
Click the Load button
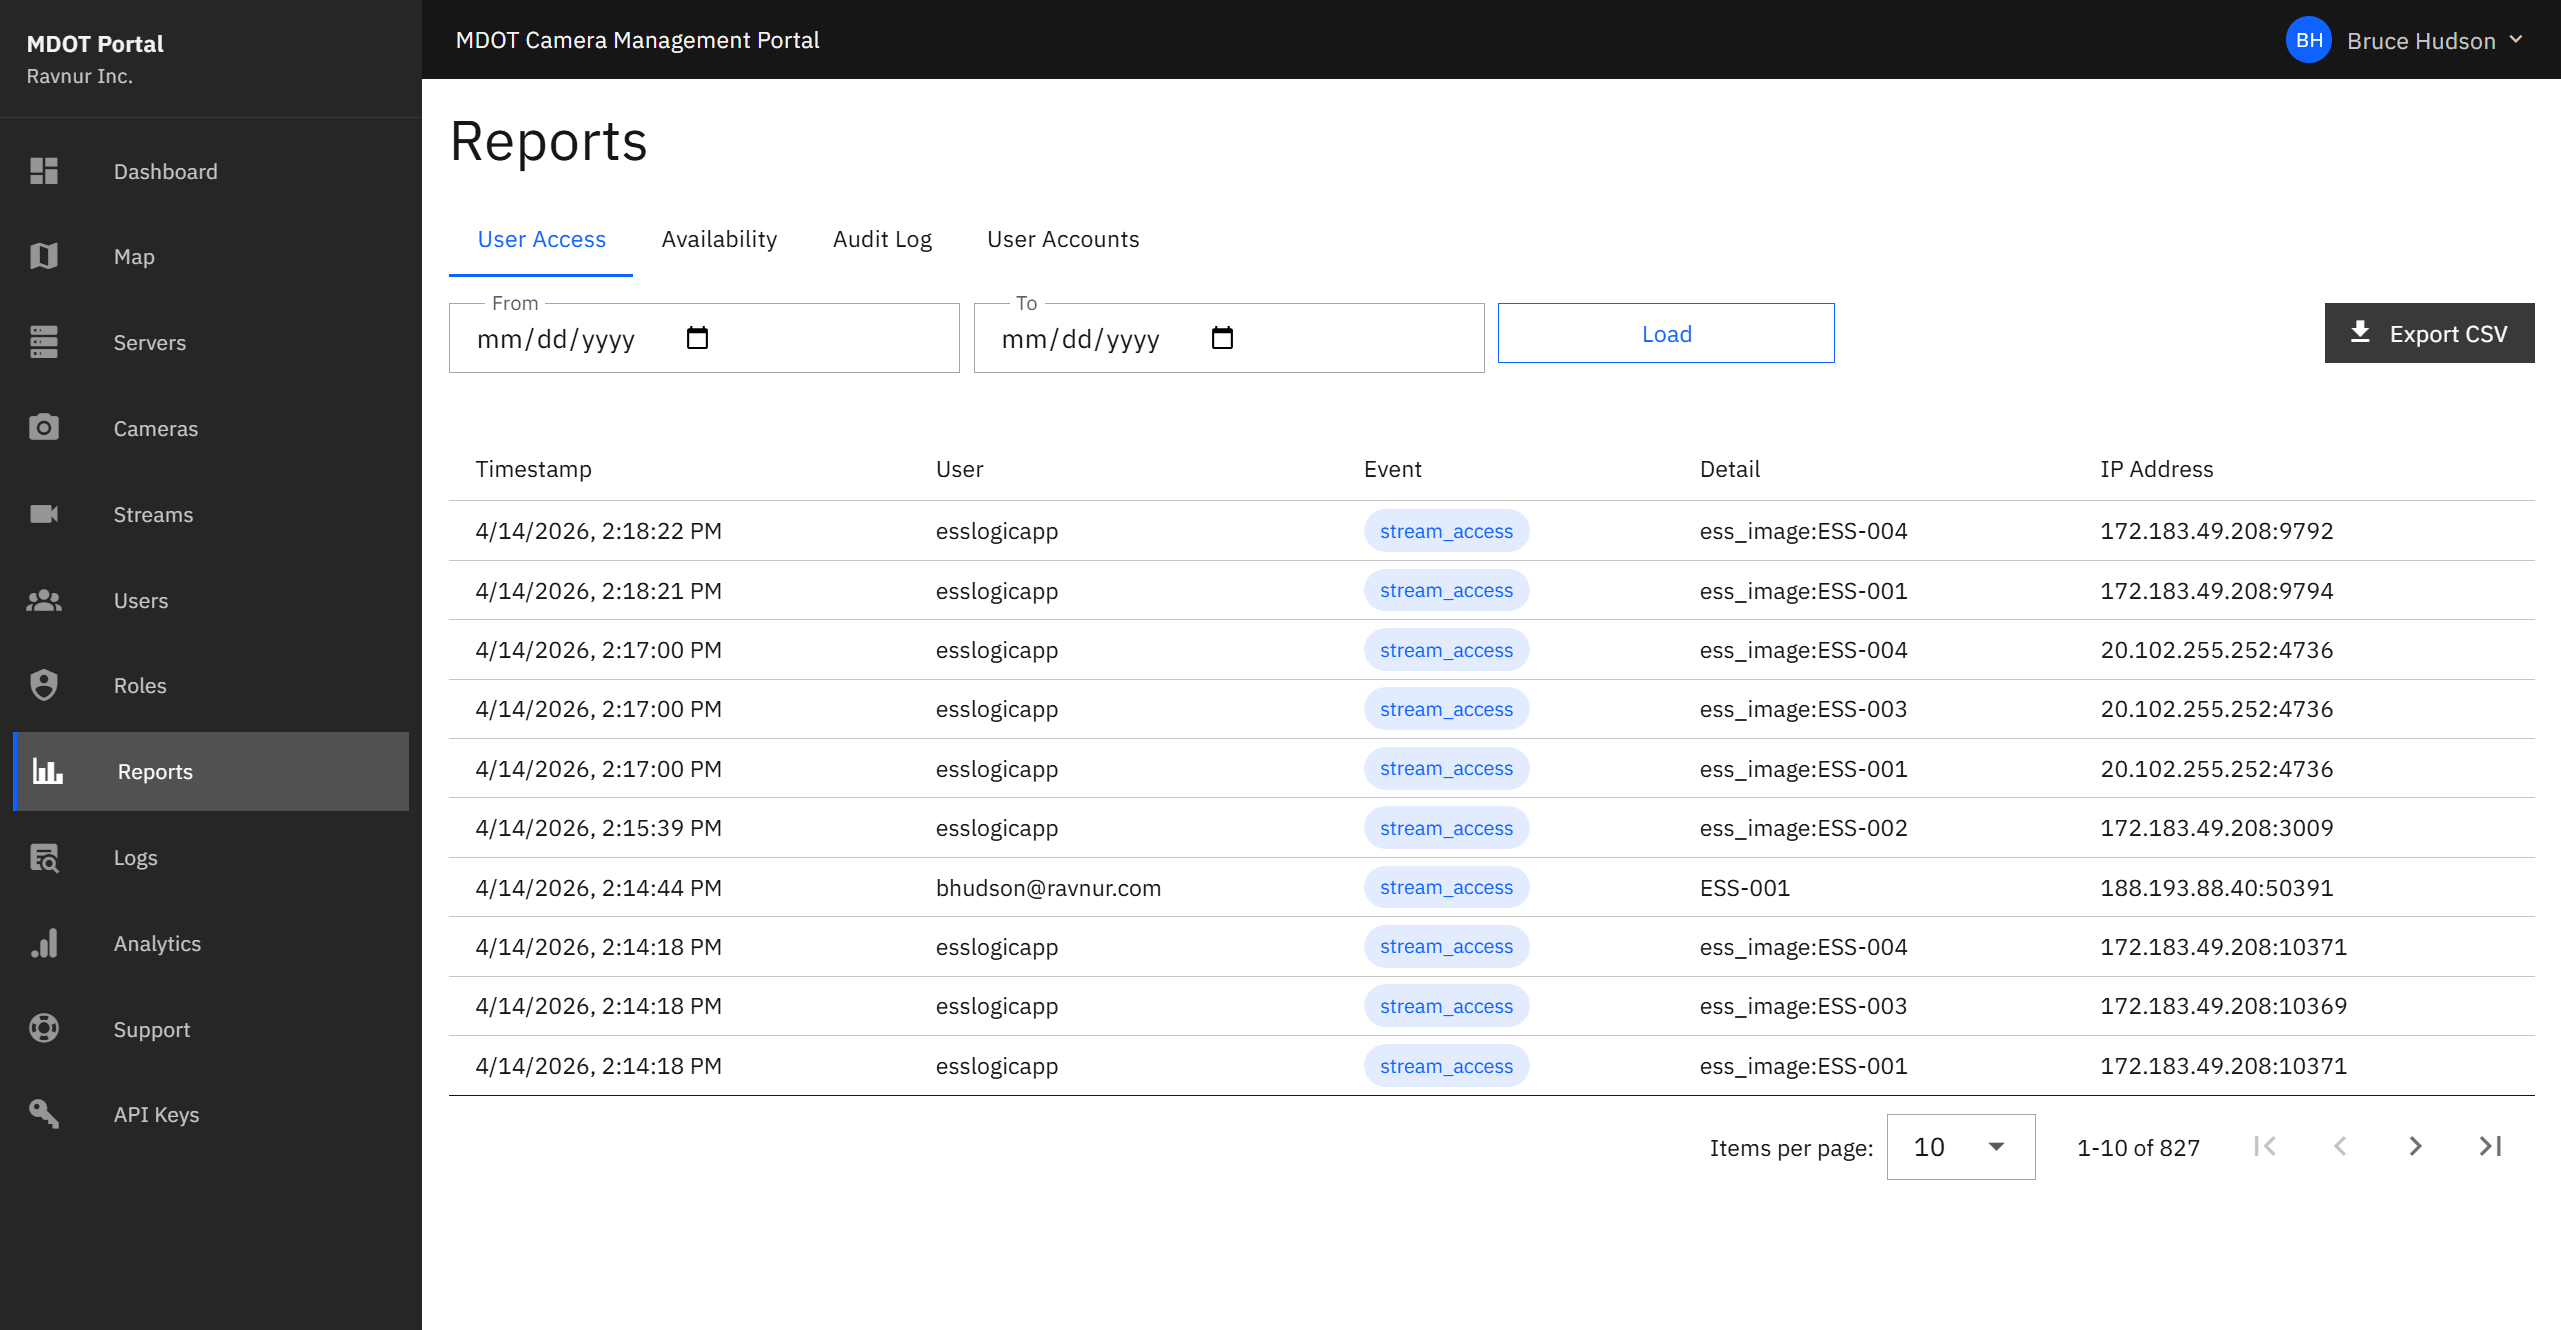point(1665,333)
